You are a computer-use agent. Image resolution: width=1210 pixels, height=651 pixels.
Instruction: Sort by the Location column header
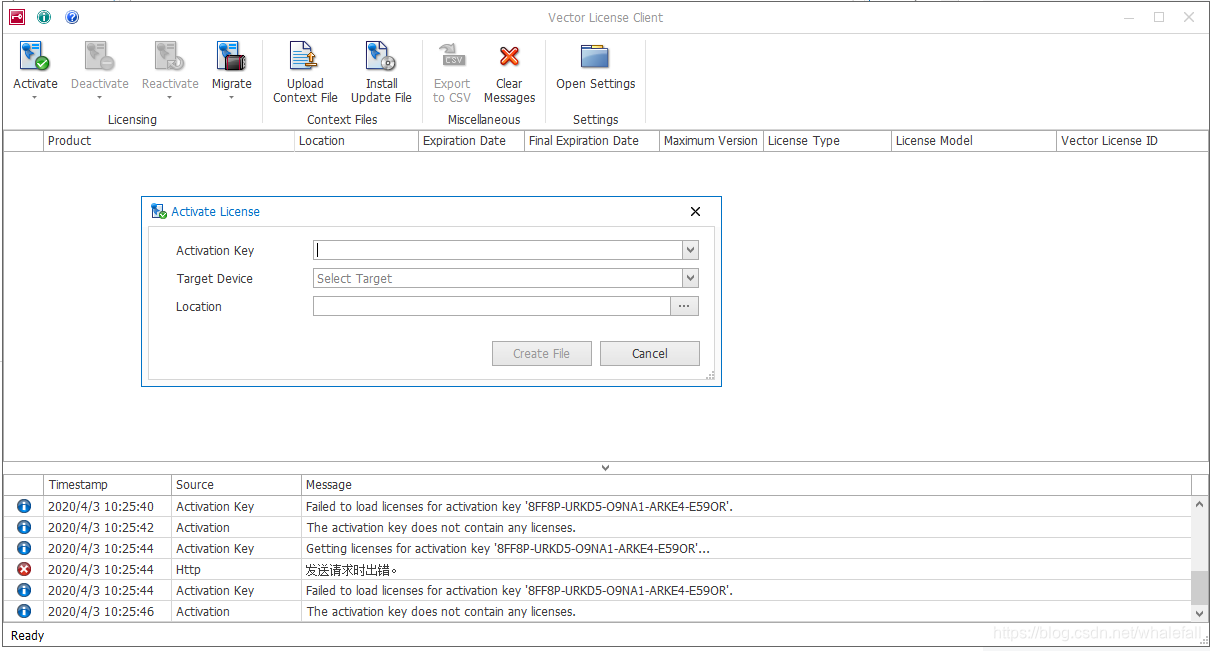(357, 141)
